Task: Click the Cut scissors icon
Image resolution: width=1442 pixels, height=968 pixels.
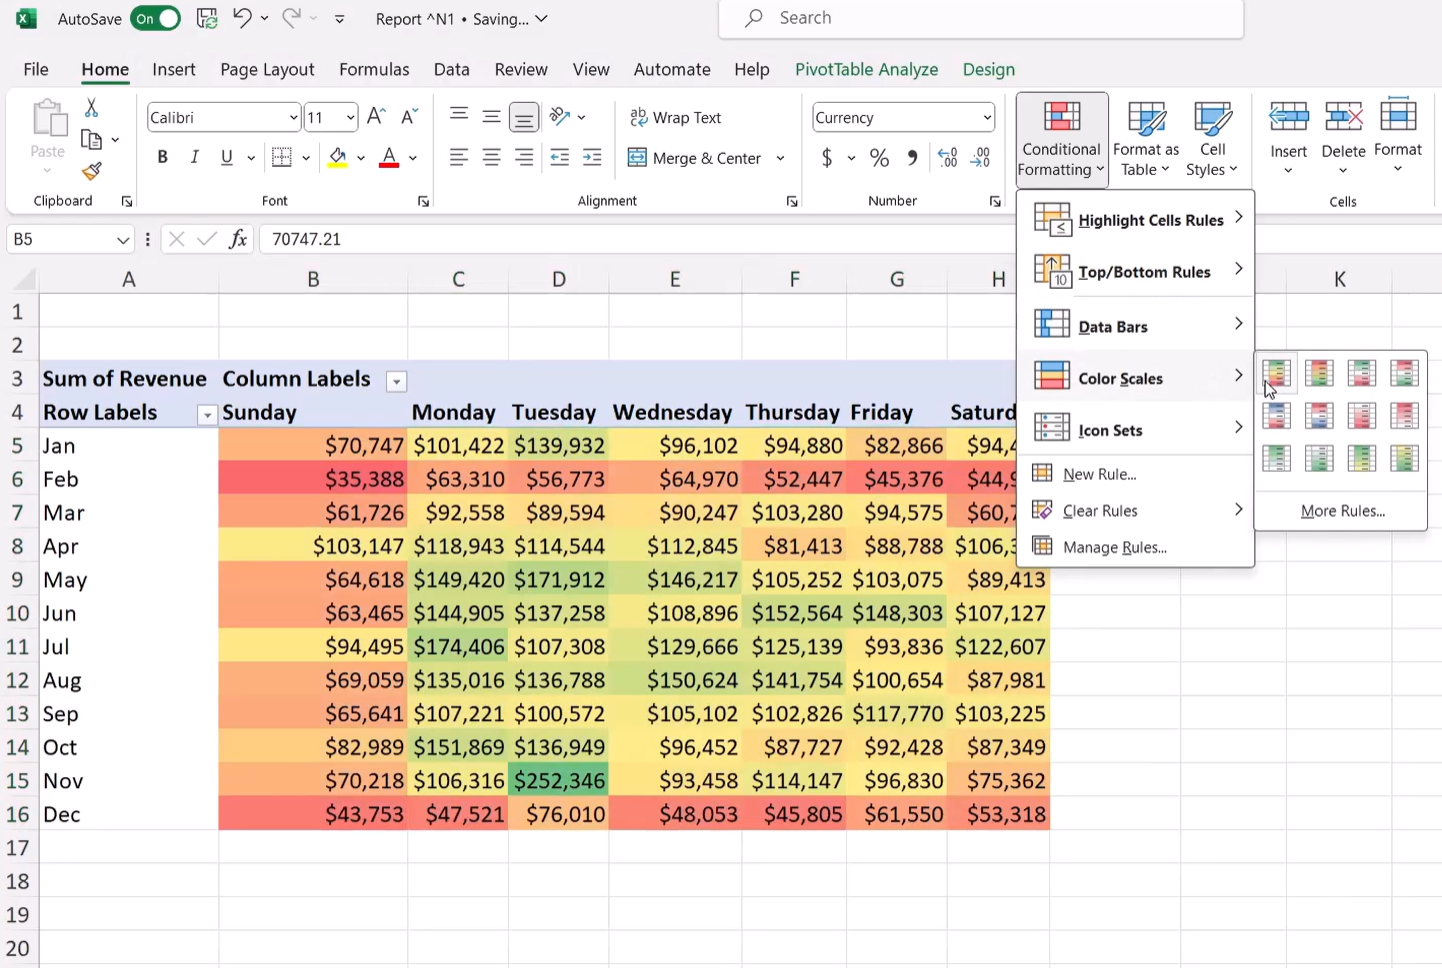Action: coord(91,108)
